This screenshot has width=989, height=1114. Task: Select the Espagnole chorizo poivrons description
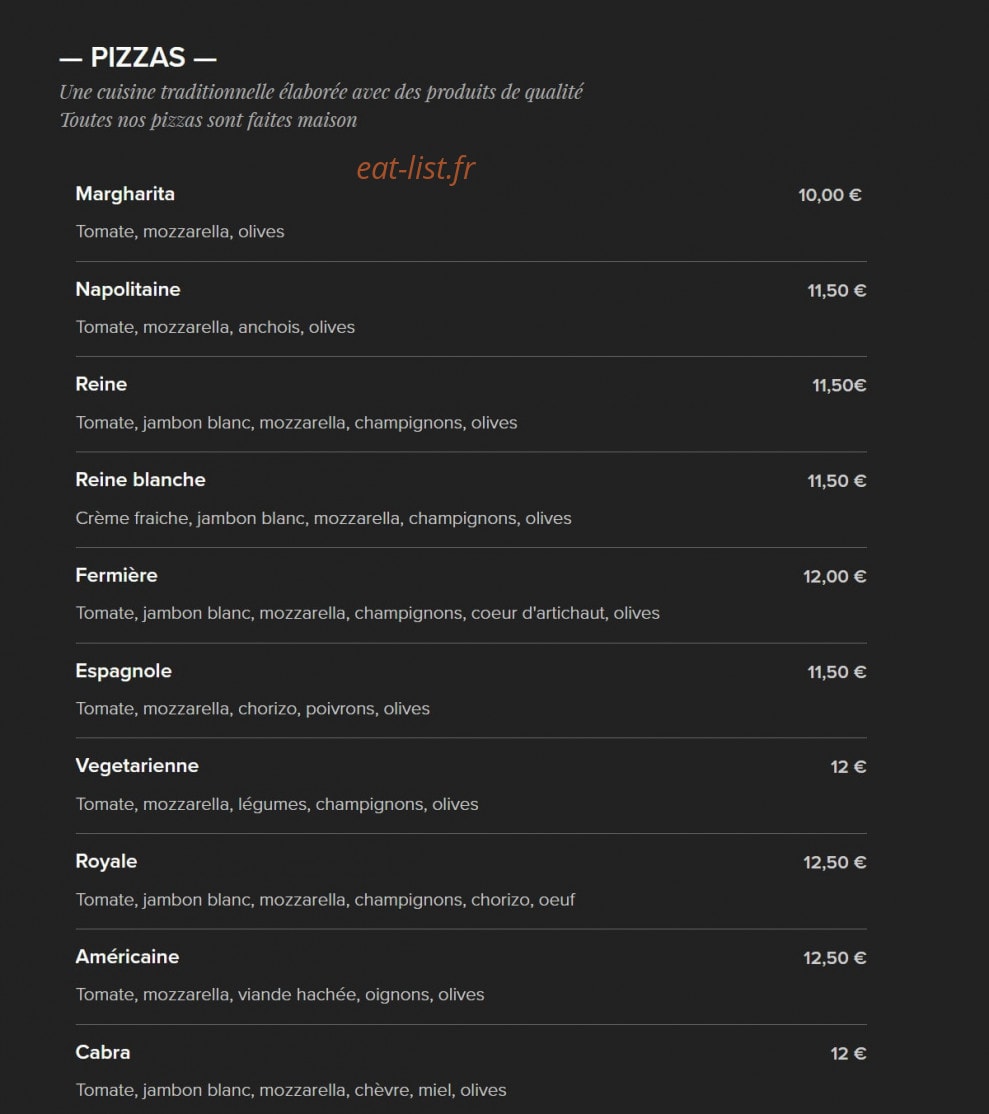click(x=252, y=709)
